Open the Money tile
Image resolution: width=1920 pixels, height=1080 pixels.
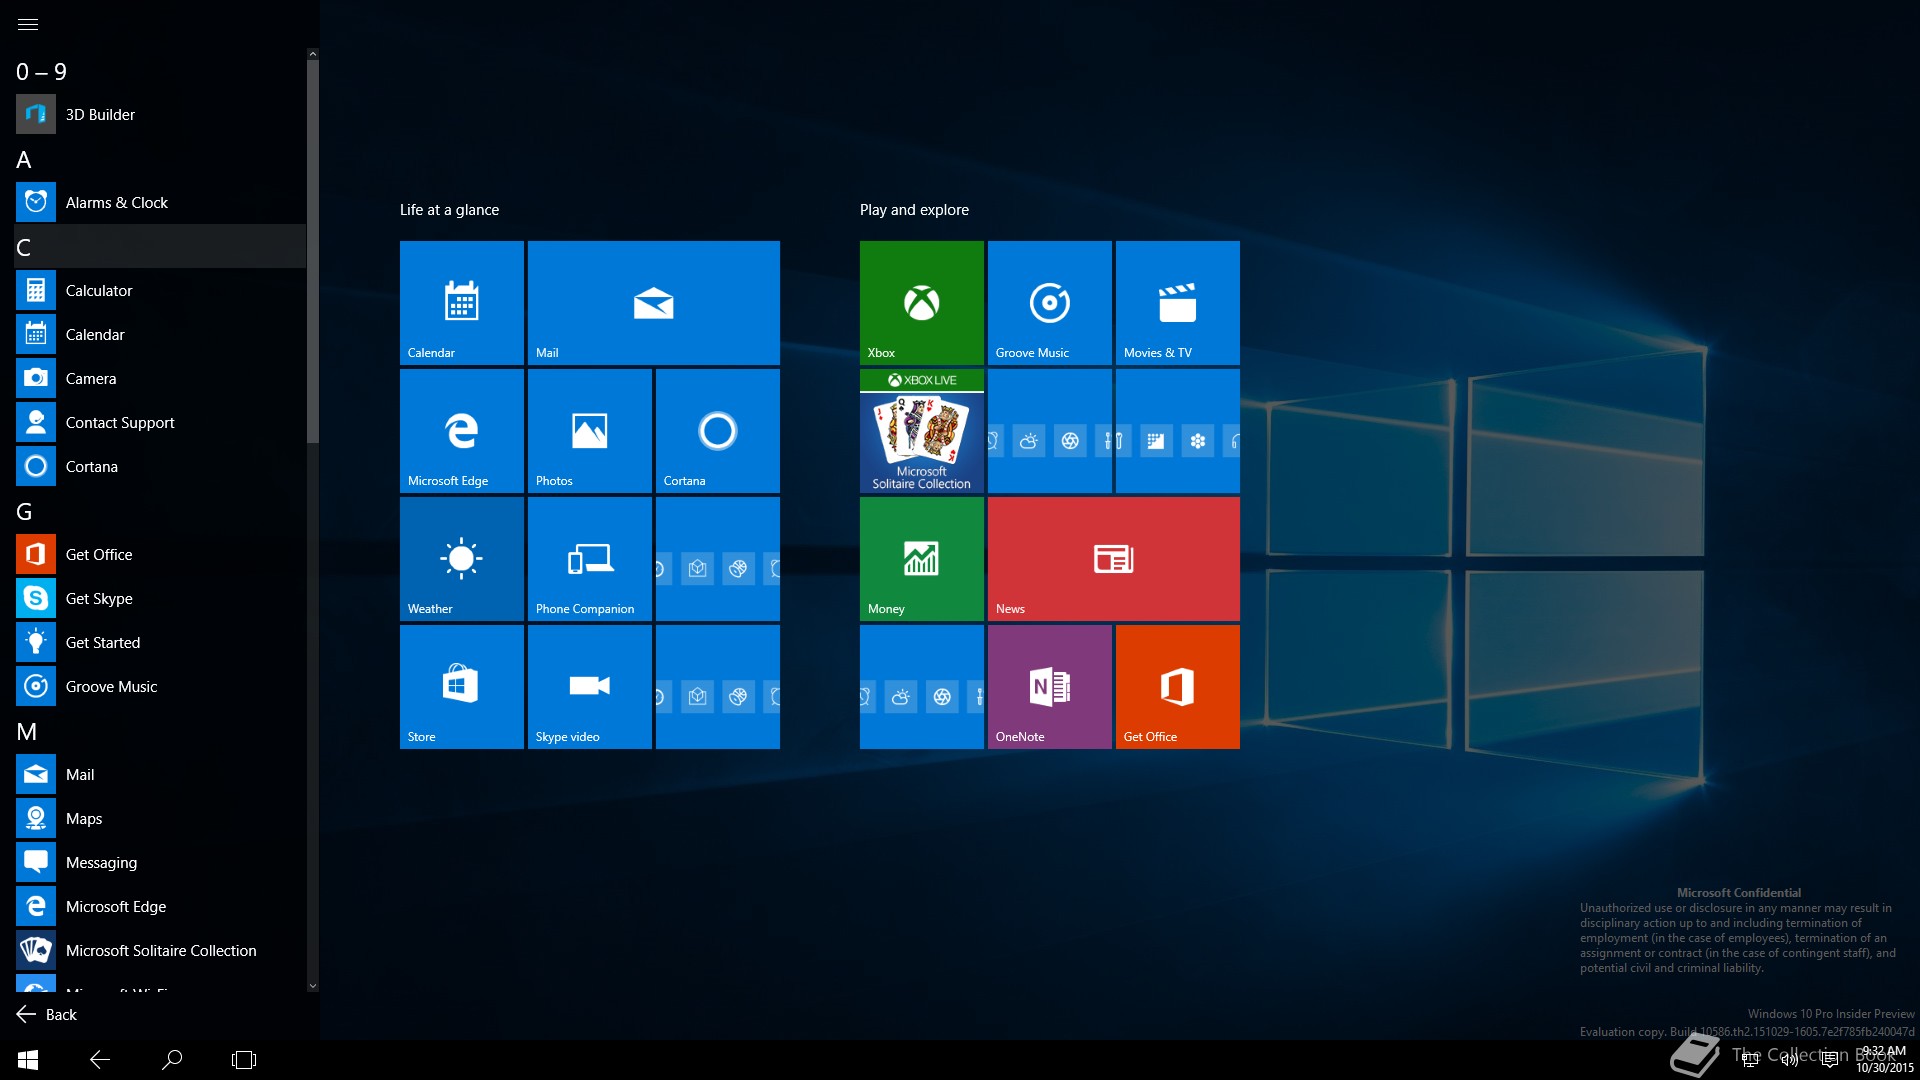coord(922,559)
